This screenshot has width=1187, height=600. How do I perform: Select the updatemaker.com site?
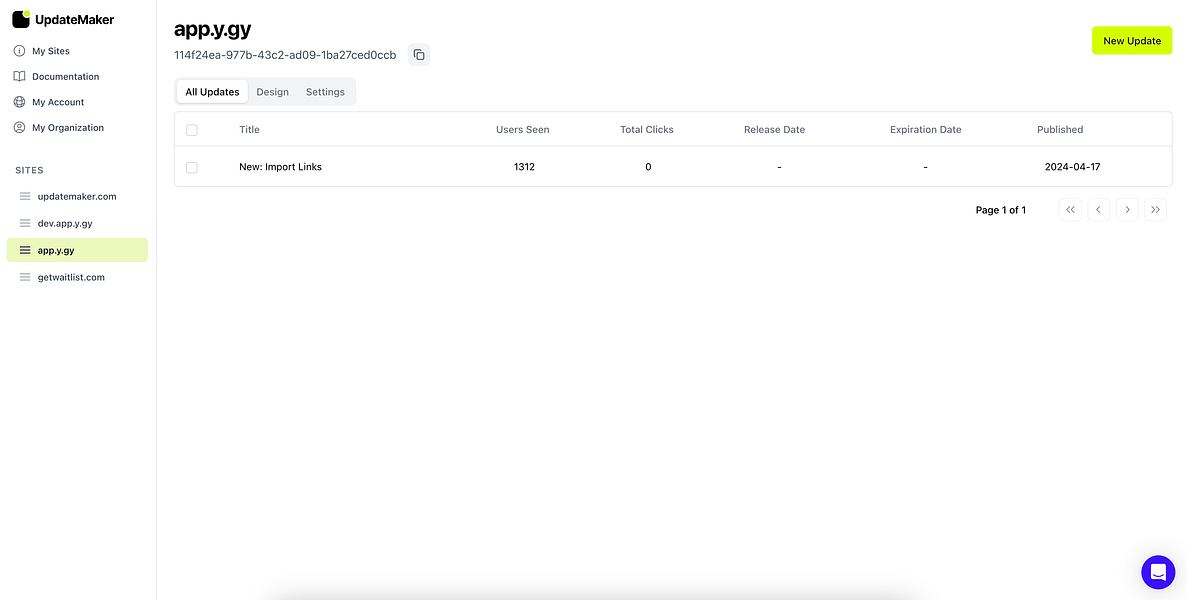click(x=77, y=196)
